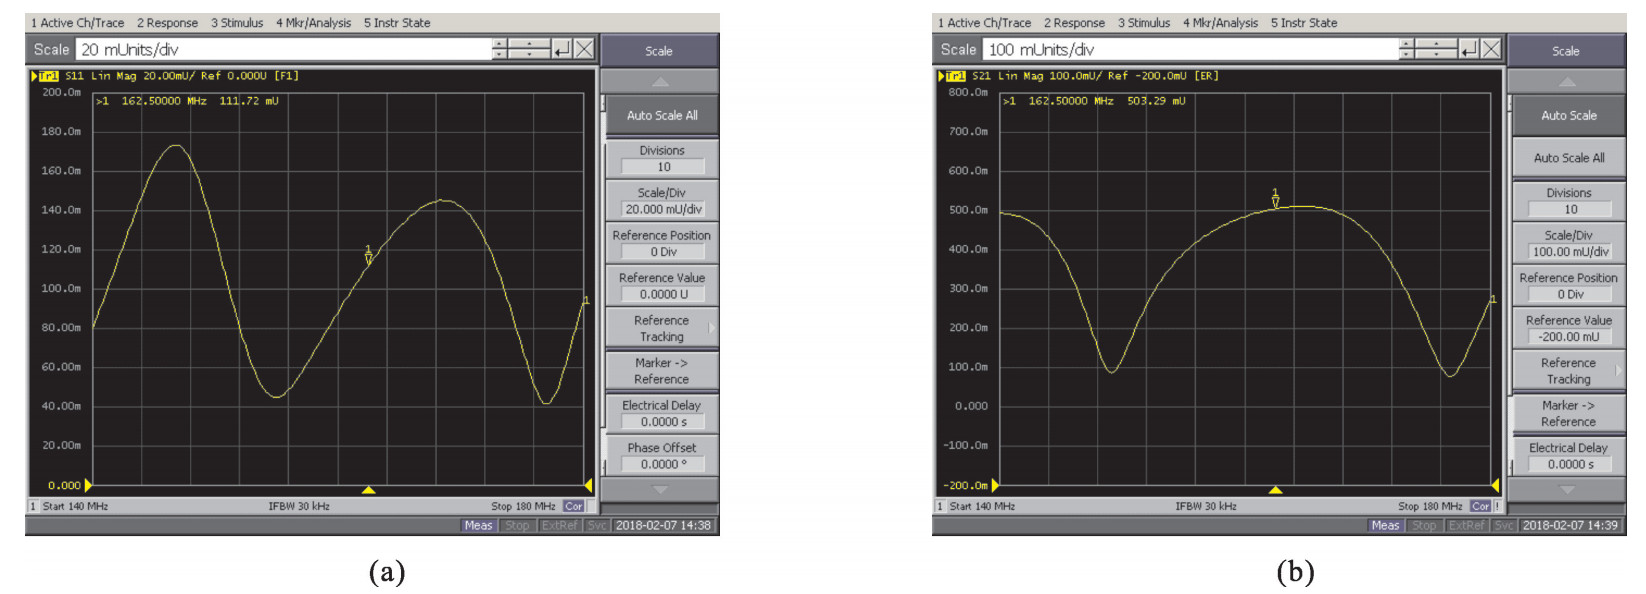1646x594 pixels.
Task: Open the Response menu in the left window
Action: pyautogui.click(x=167, y=23)
